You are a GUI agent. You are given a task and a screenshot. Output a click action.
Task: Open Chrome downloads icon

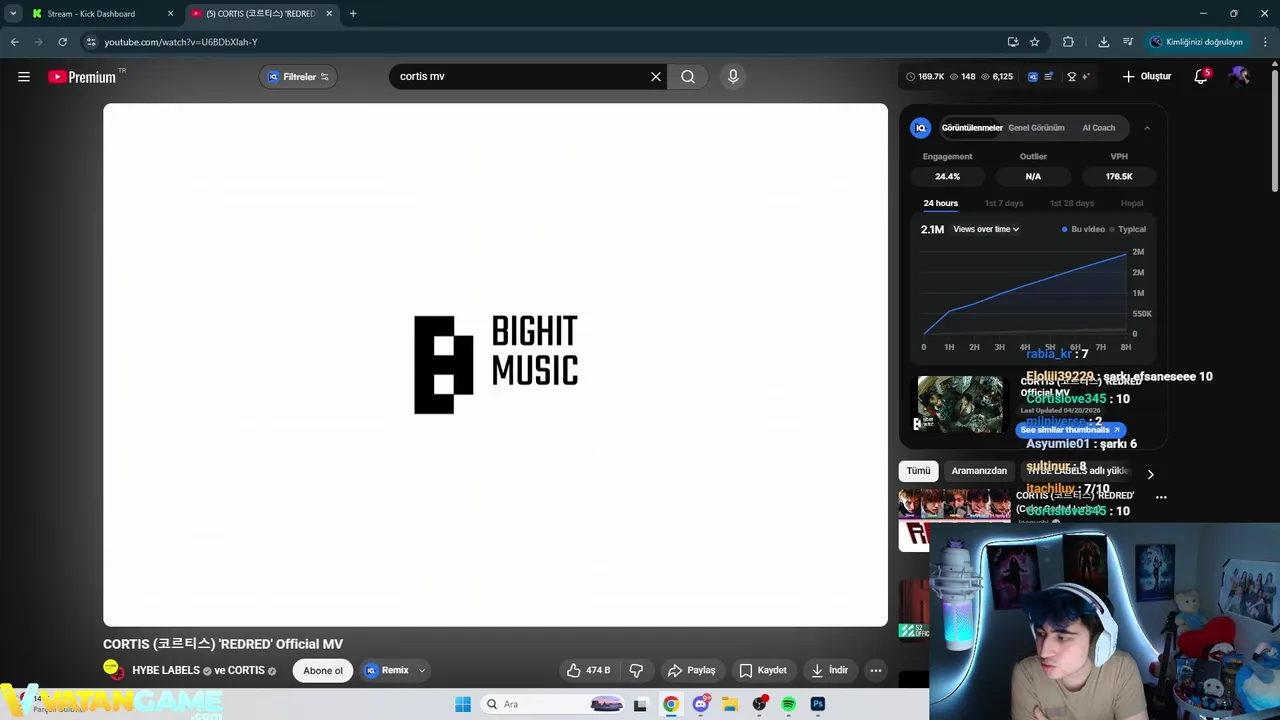click(x=1104, y=42)
